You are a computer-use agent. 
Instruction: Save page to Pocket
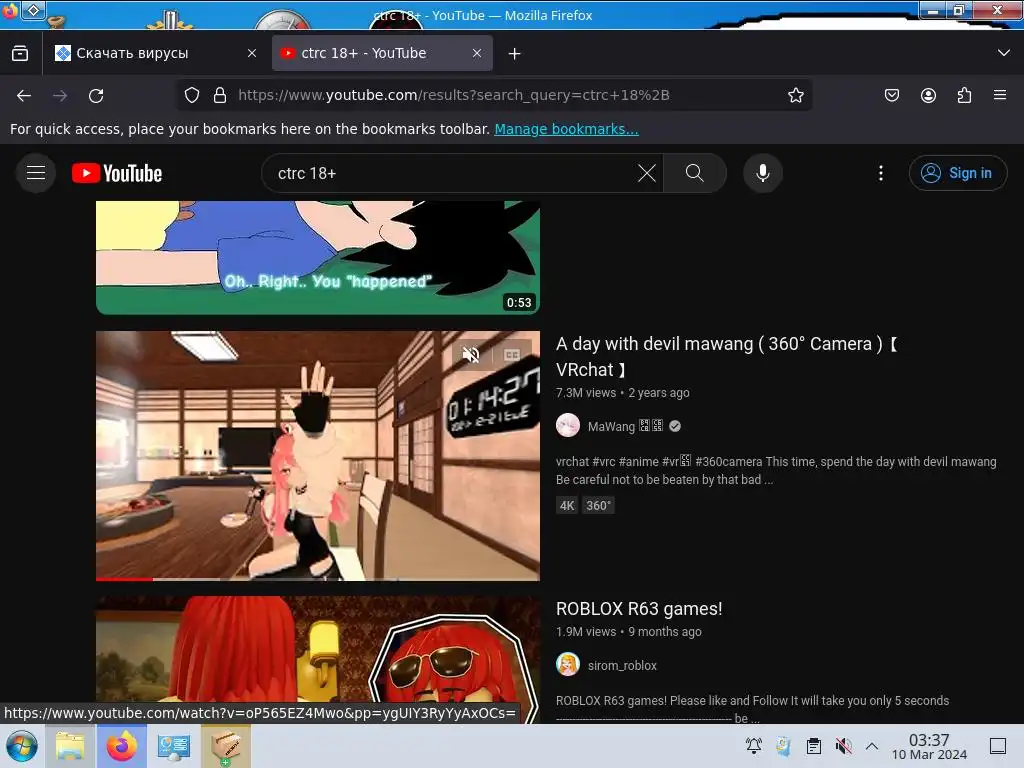892,95
